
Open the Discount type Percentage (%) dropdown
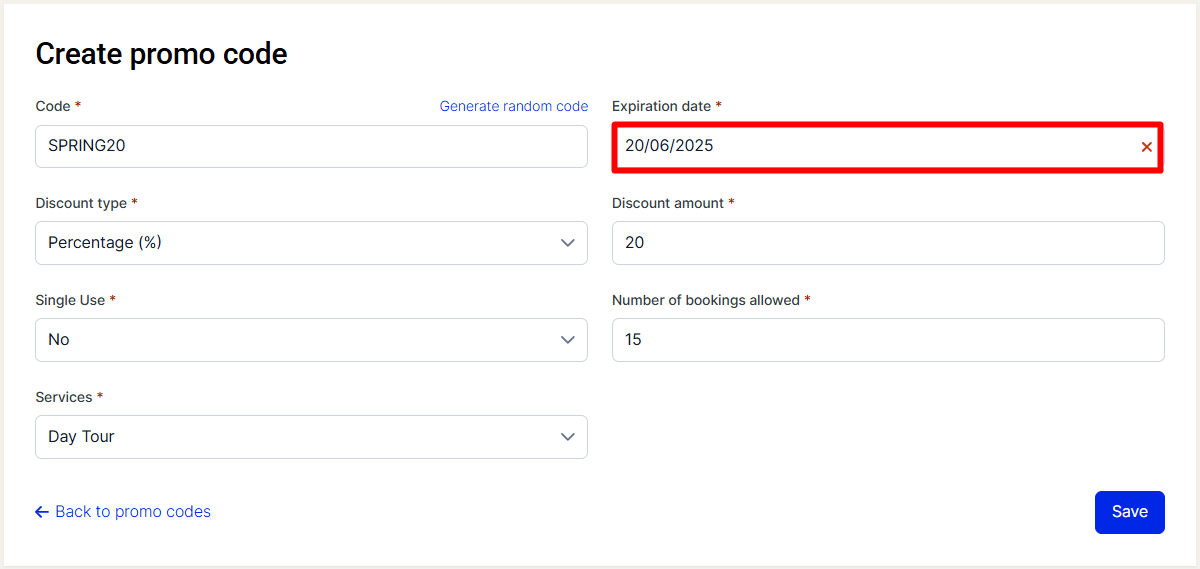[x=311, y=243]
